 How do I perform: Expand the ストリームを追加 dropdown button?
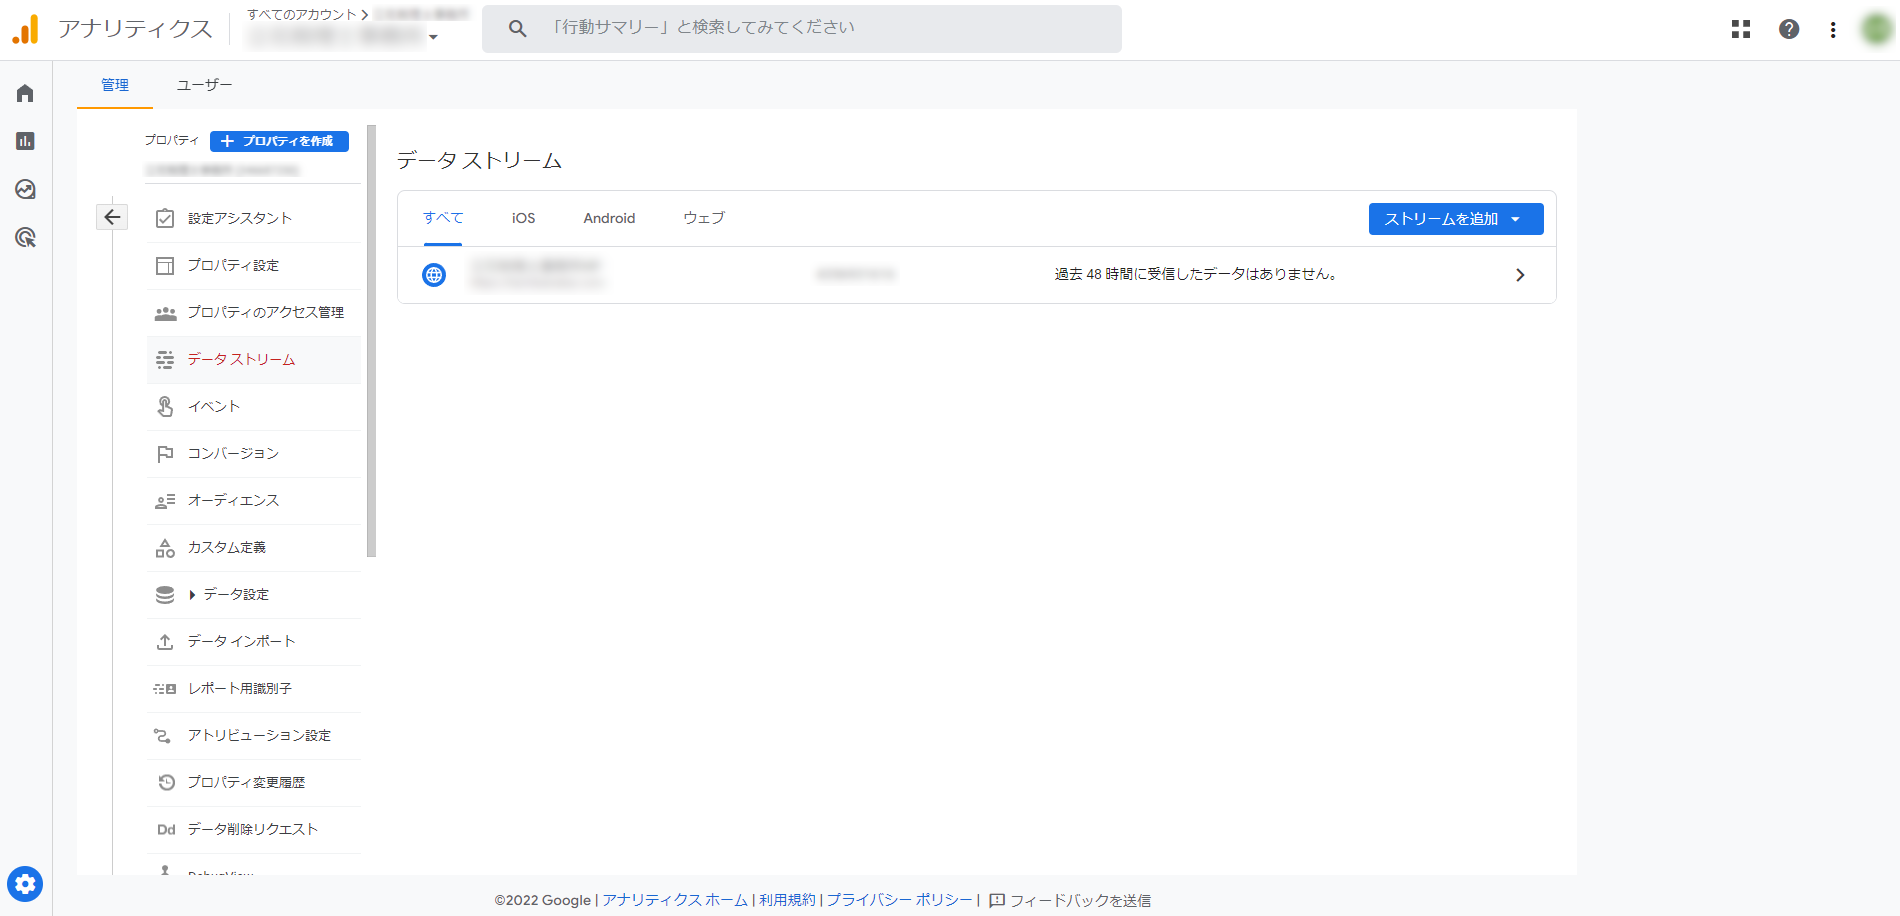(x=1455, y=219)
